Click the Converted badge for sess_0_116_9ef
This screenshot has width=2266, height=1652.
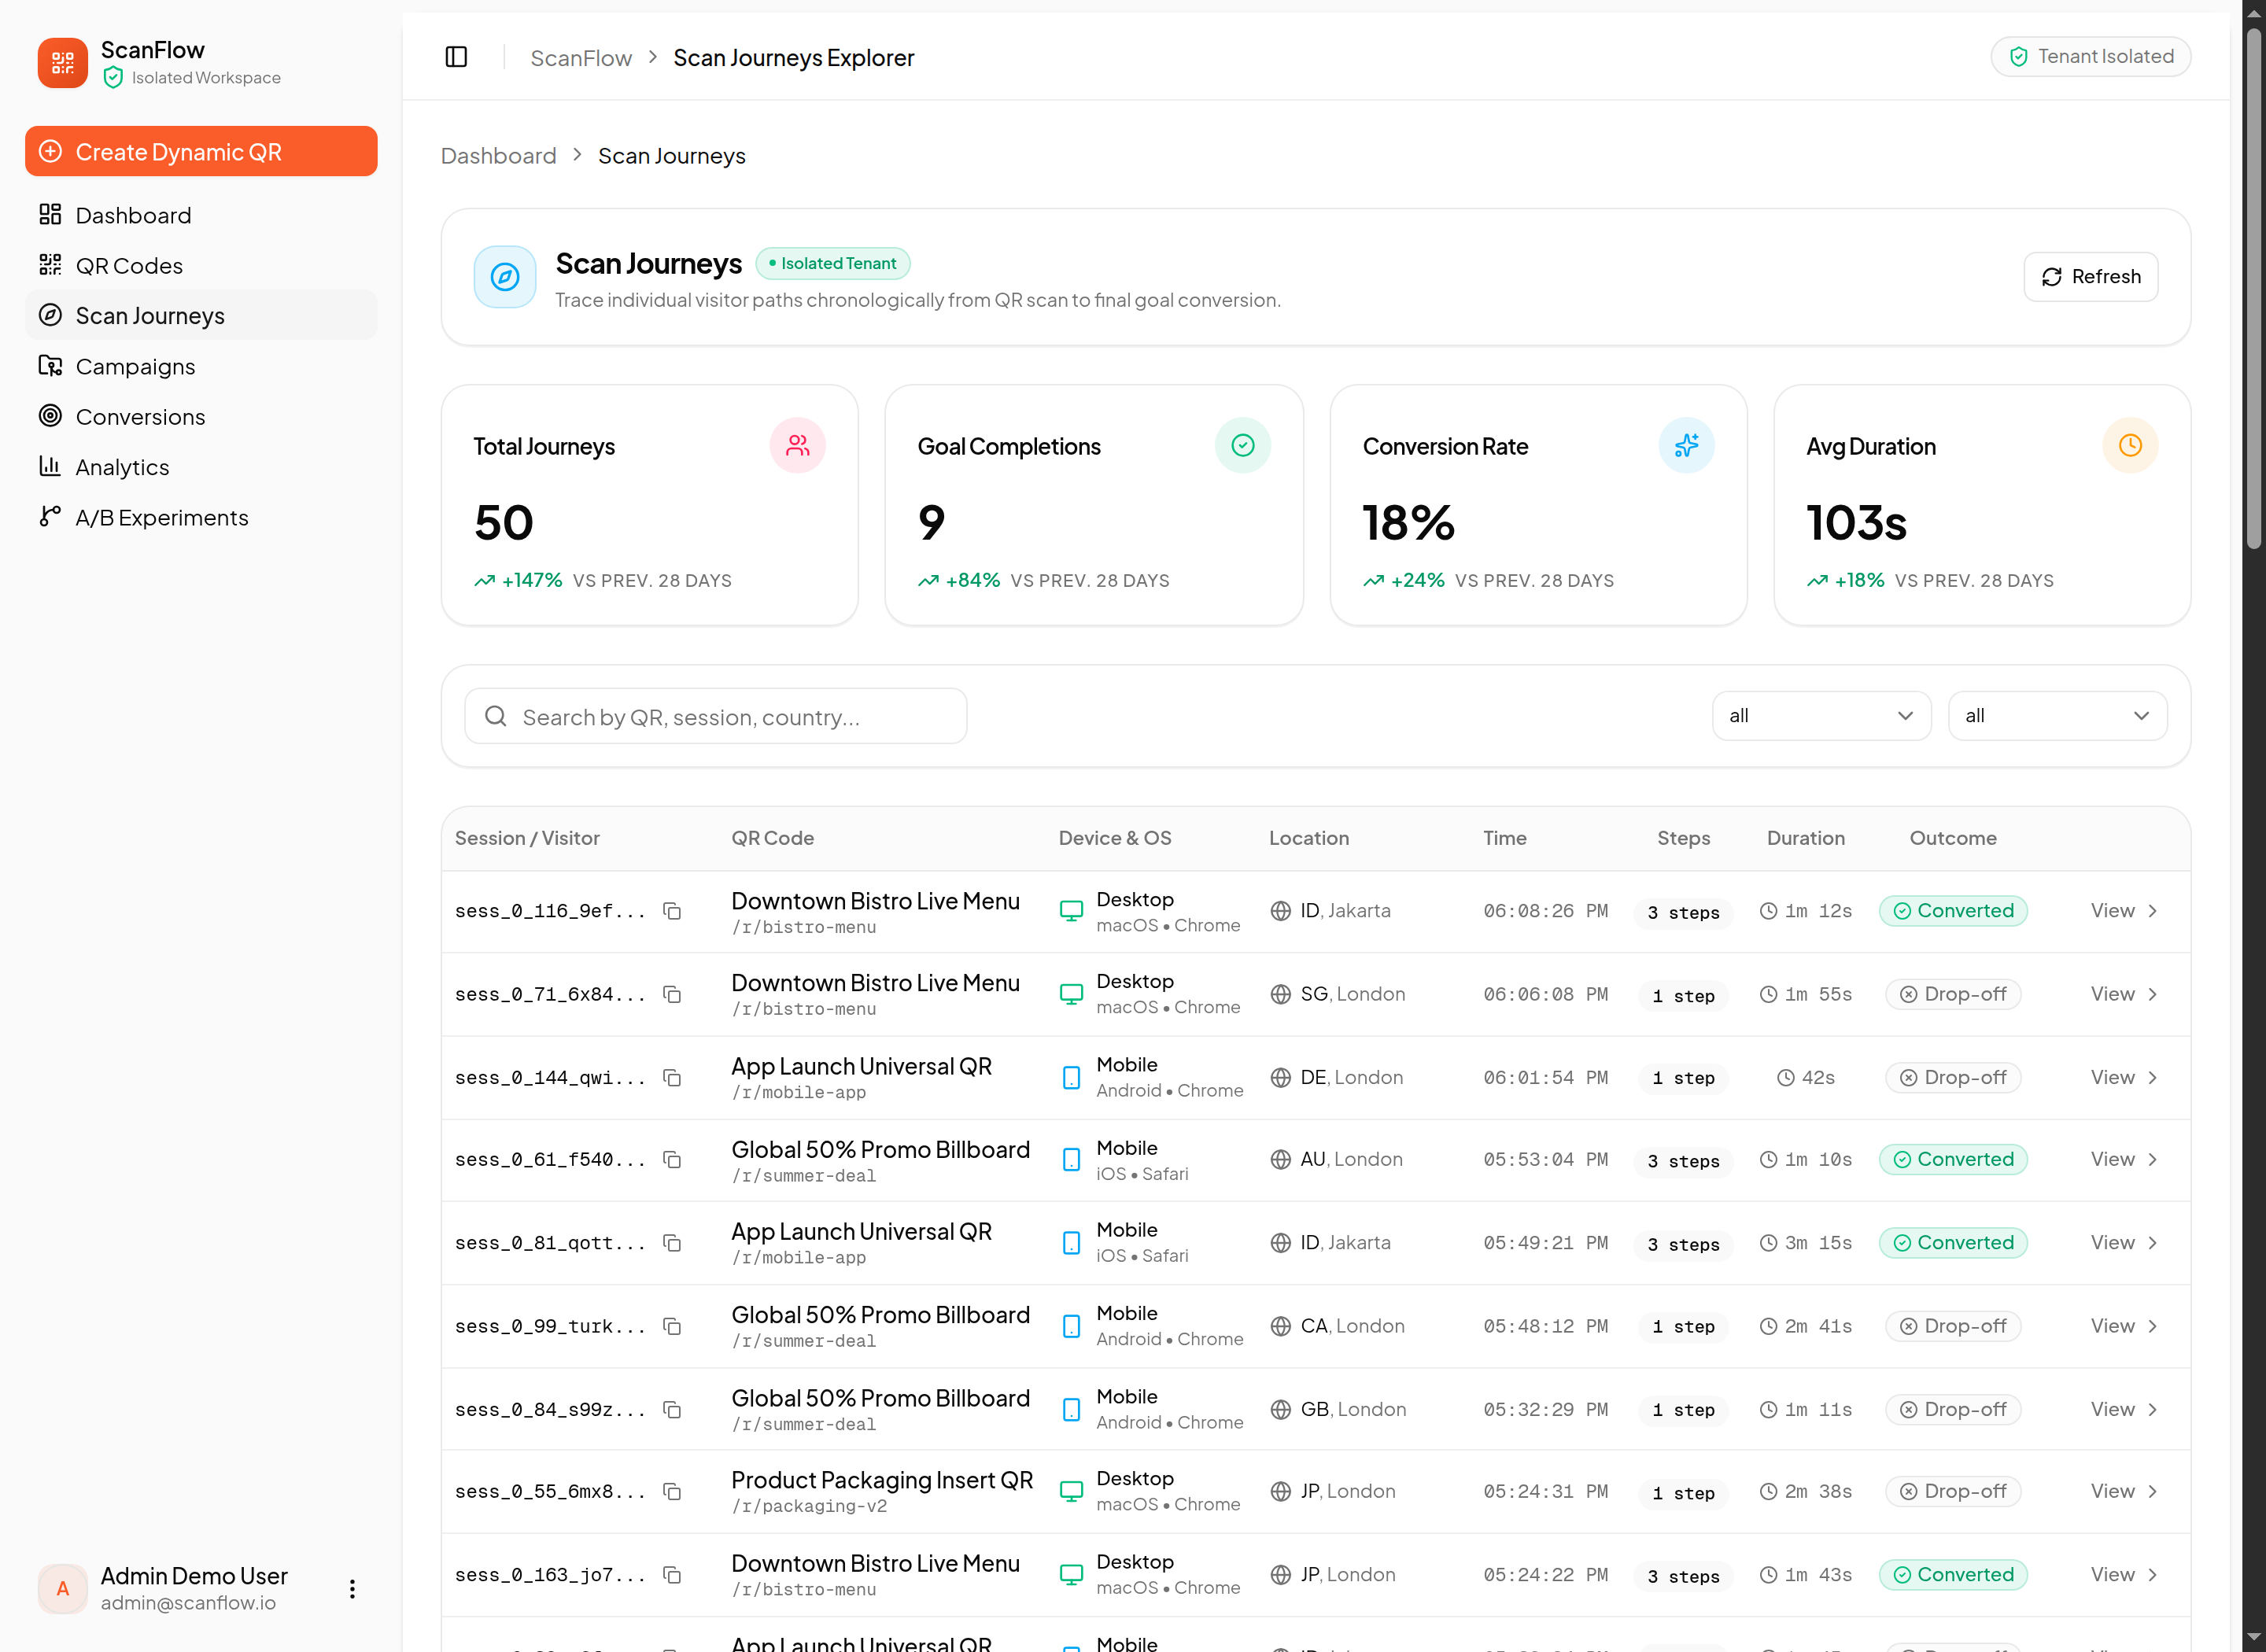click(x=1953, y=911)
